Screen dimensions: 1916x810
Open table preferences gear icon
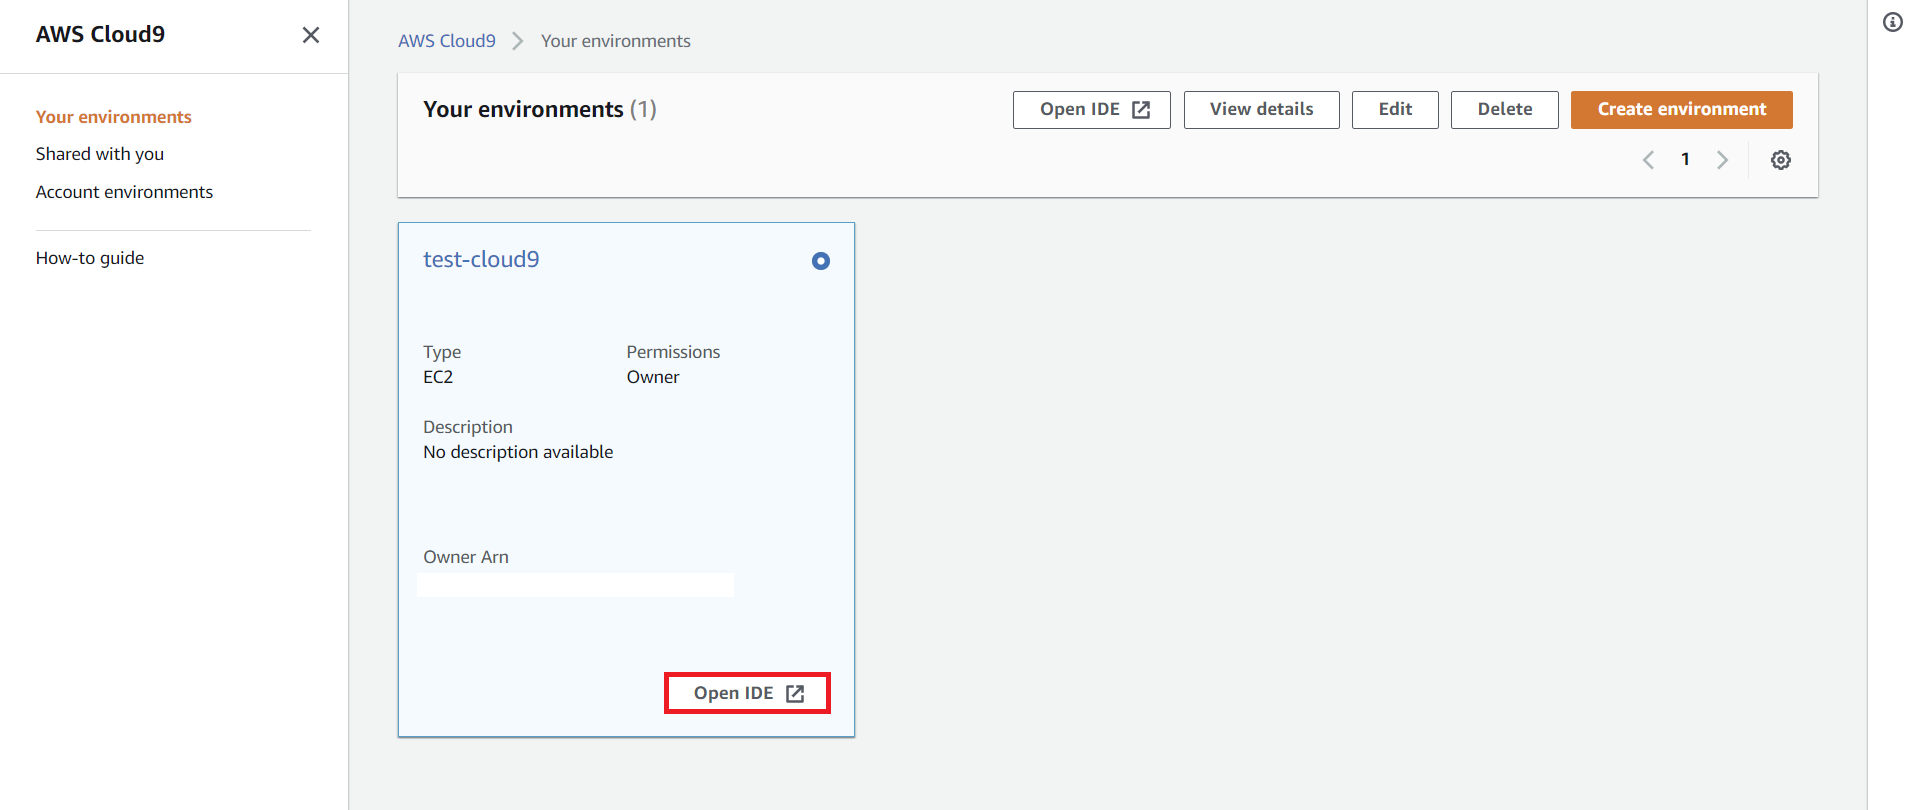1781,160
